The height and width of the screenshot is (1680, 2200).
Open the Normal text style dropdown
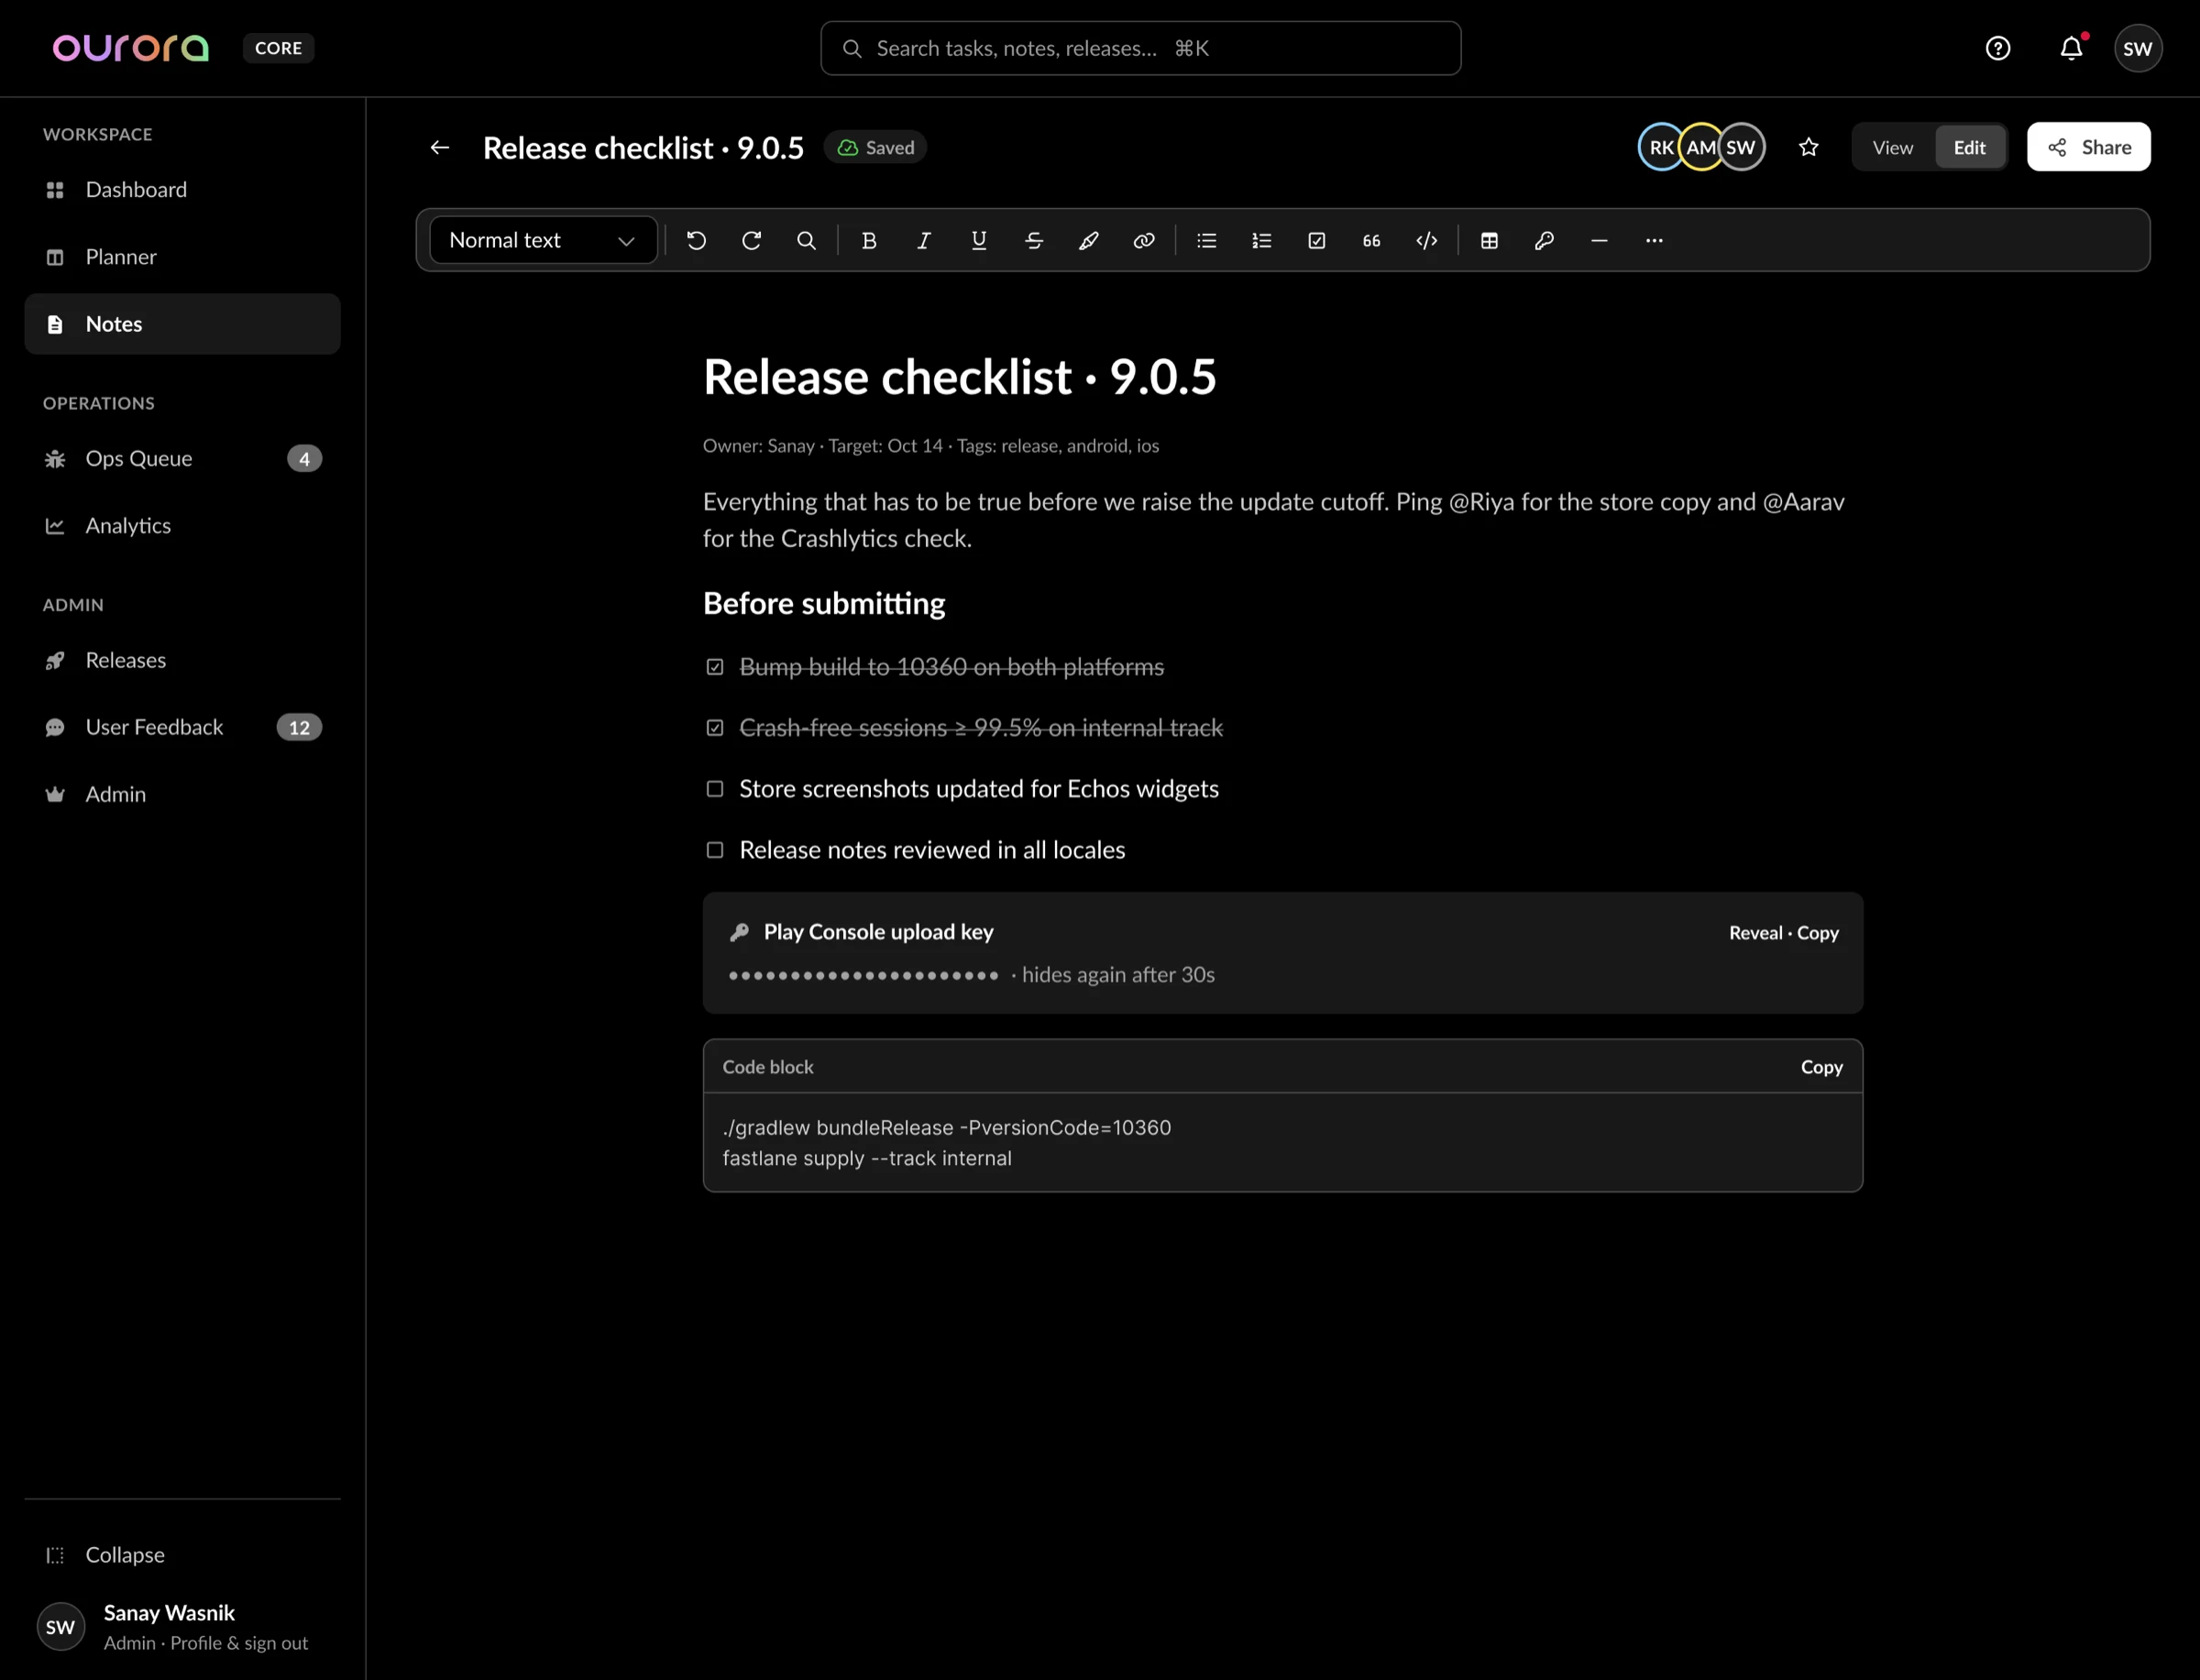click(543, 240)
